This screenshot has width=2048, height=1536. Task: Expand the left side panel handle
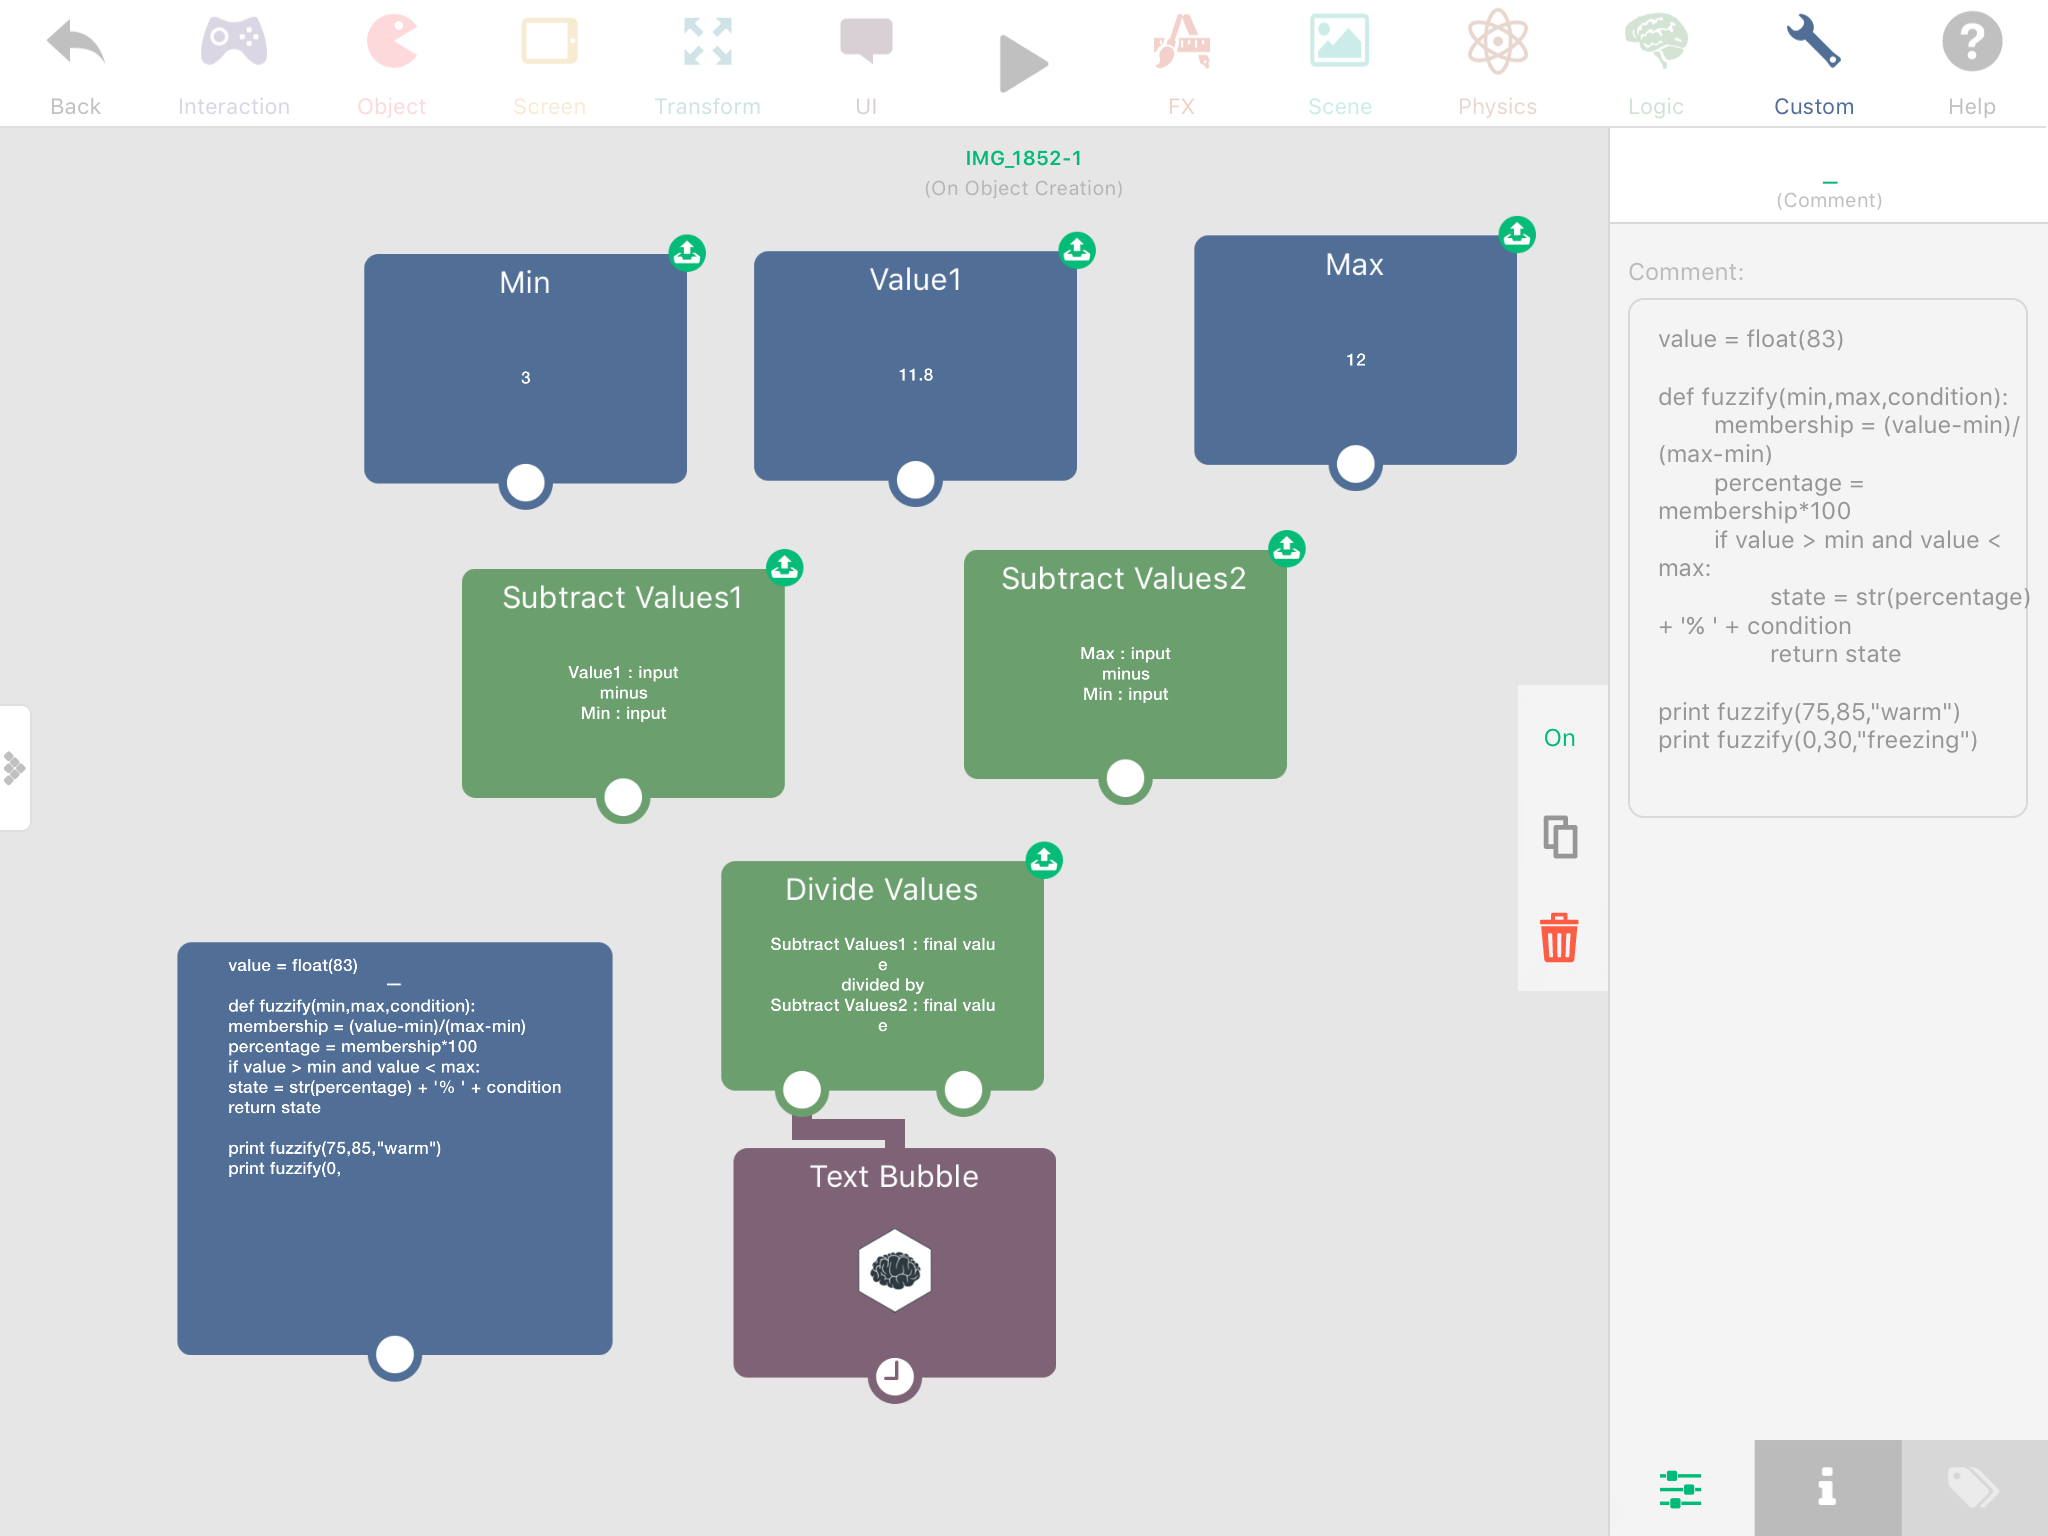click(x=14, y=768)
